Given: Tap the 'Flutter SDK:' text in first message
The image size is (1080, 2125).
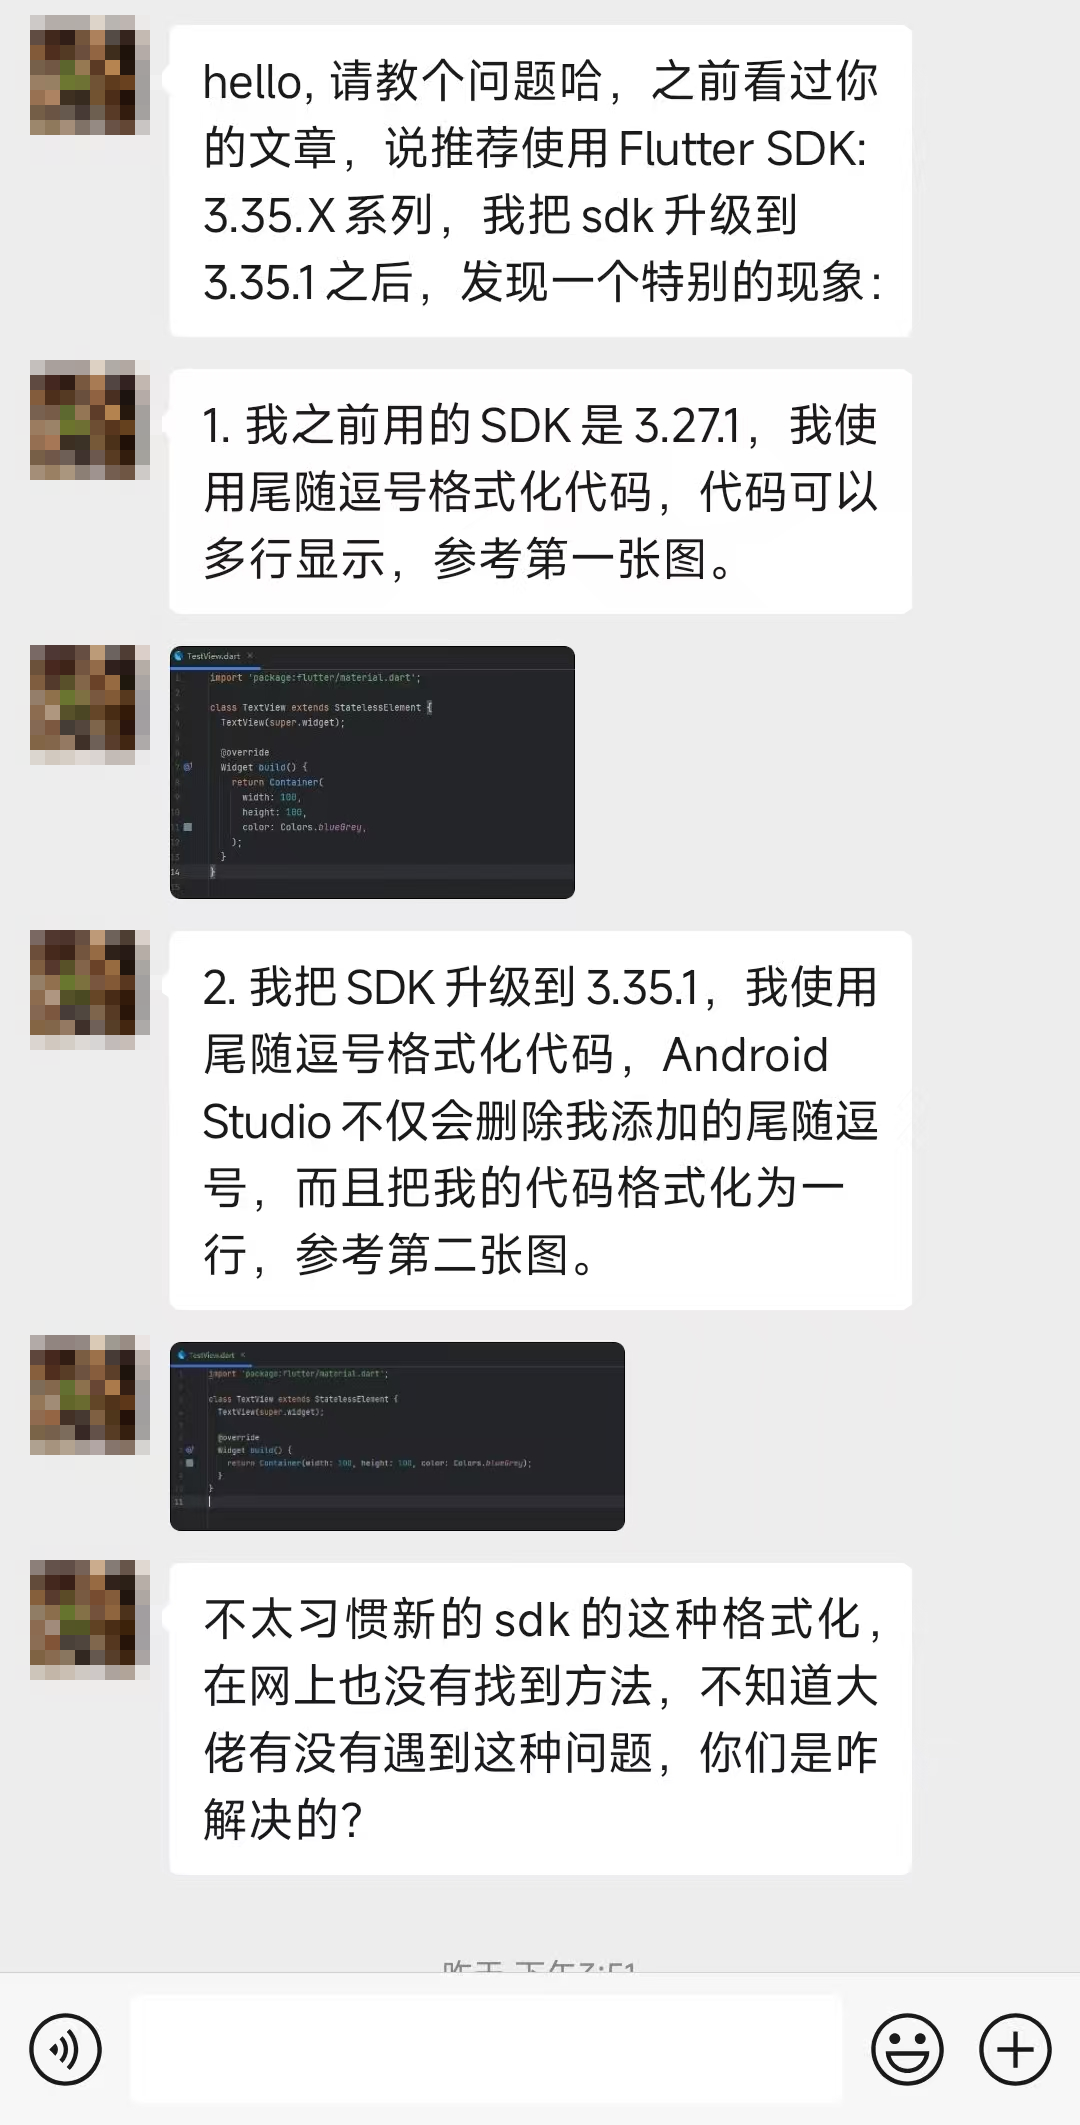Looking at the screenshot, I should [742, 149].
